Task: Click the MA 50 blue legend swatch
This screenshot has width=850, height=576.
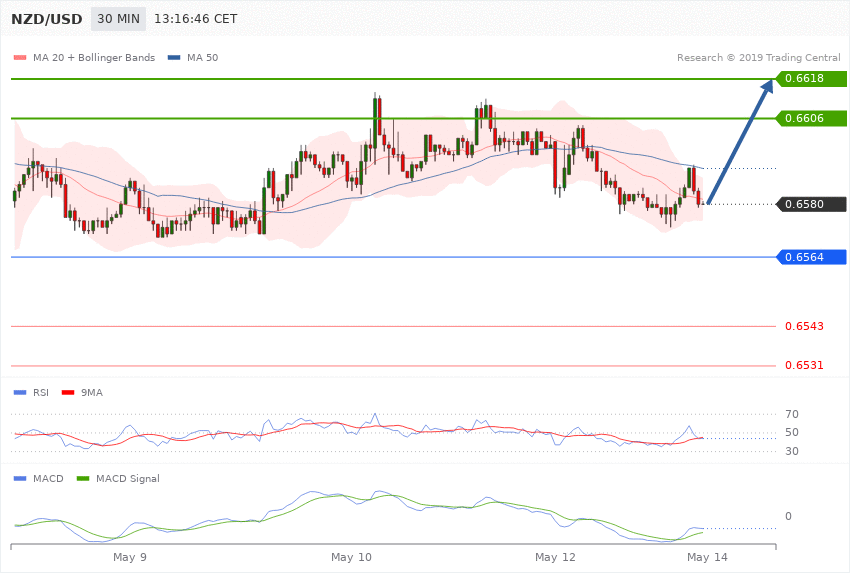Action: pos(174,57)
